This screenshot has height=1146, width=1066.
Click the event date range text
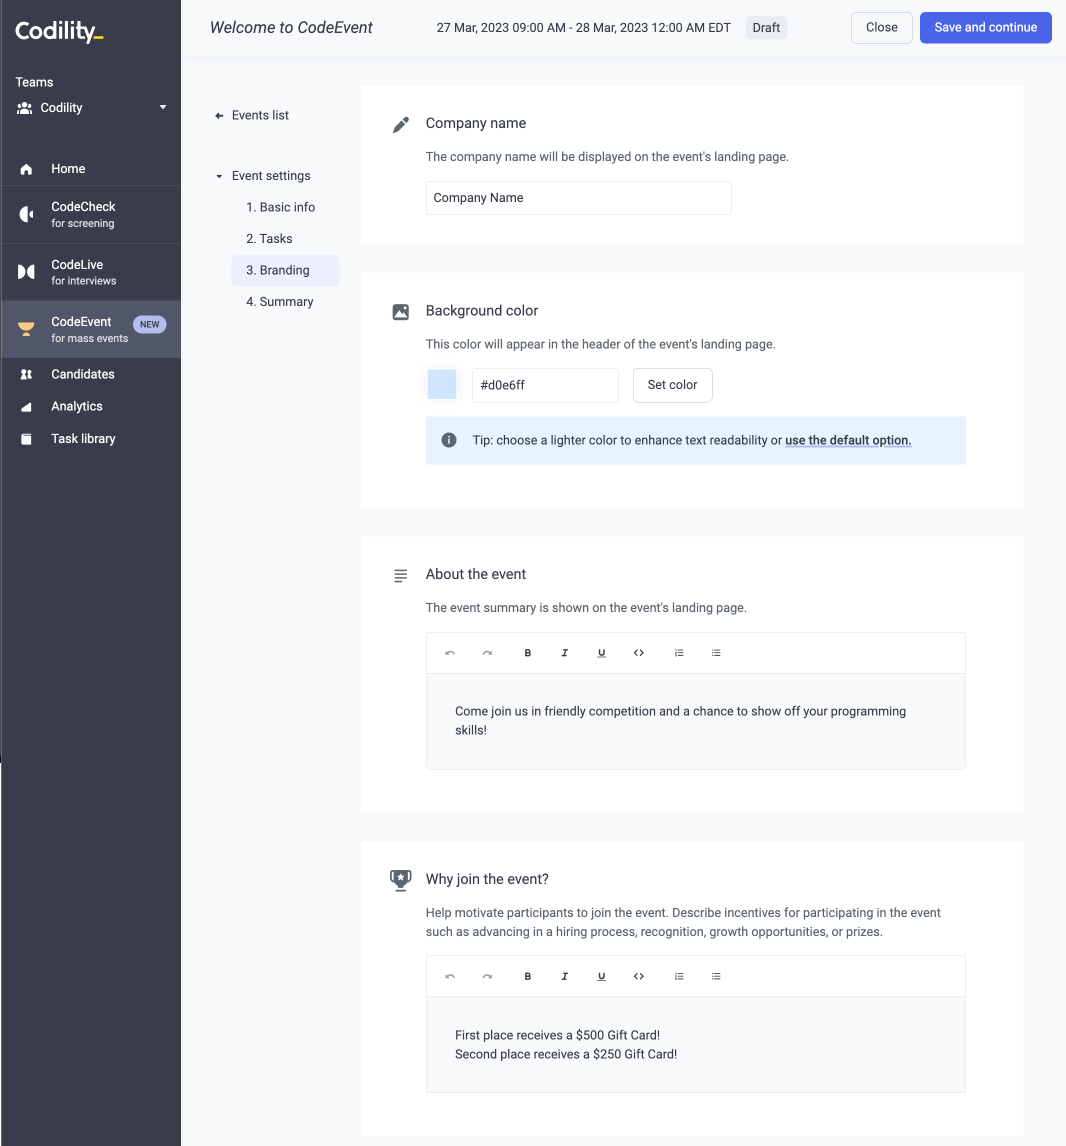pyautogui.click(x=583, y=28)
